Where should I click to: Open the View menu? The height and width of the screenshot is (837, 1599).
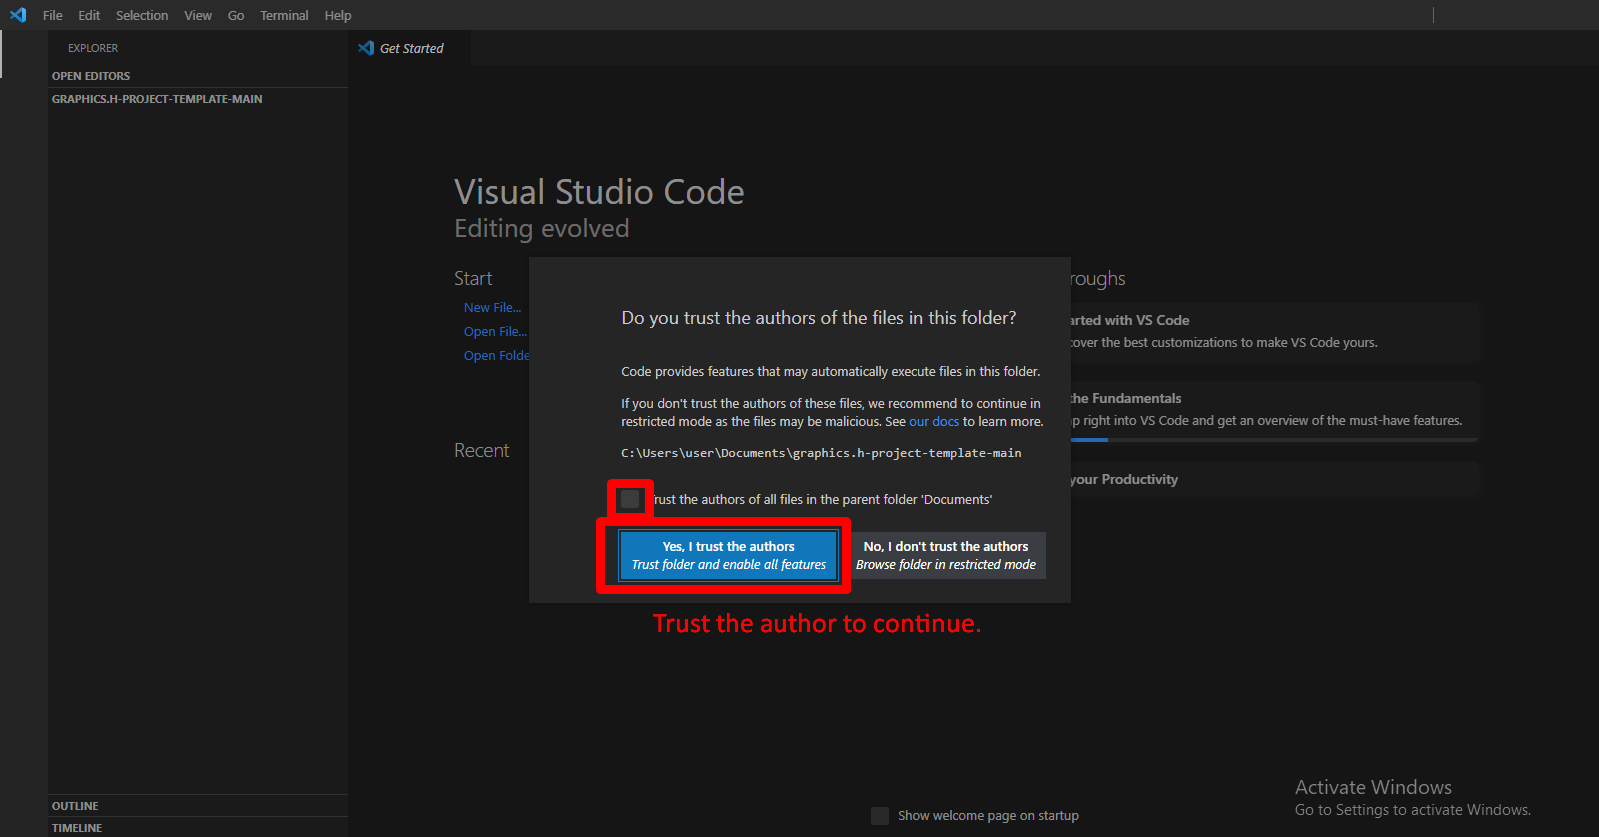coord(198,15)
